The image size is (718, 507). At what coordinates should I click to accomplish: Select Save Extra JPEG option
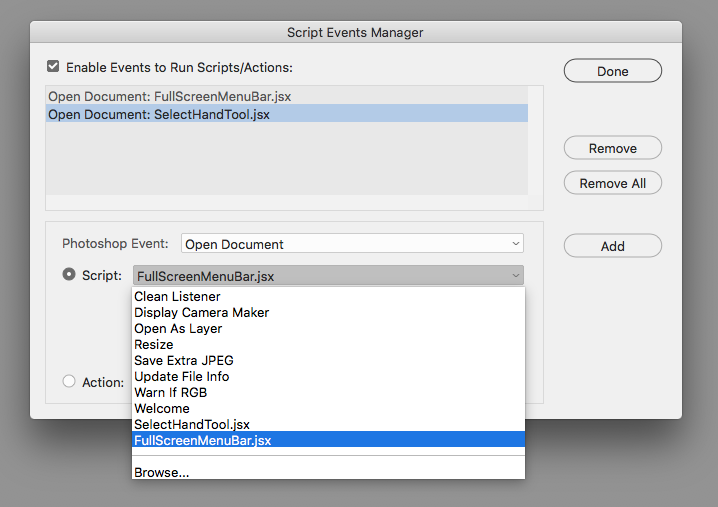click(184, 361)
